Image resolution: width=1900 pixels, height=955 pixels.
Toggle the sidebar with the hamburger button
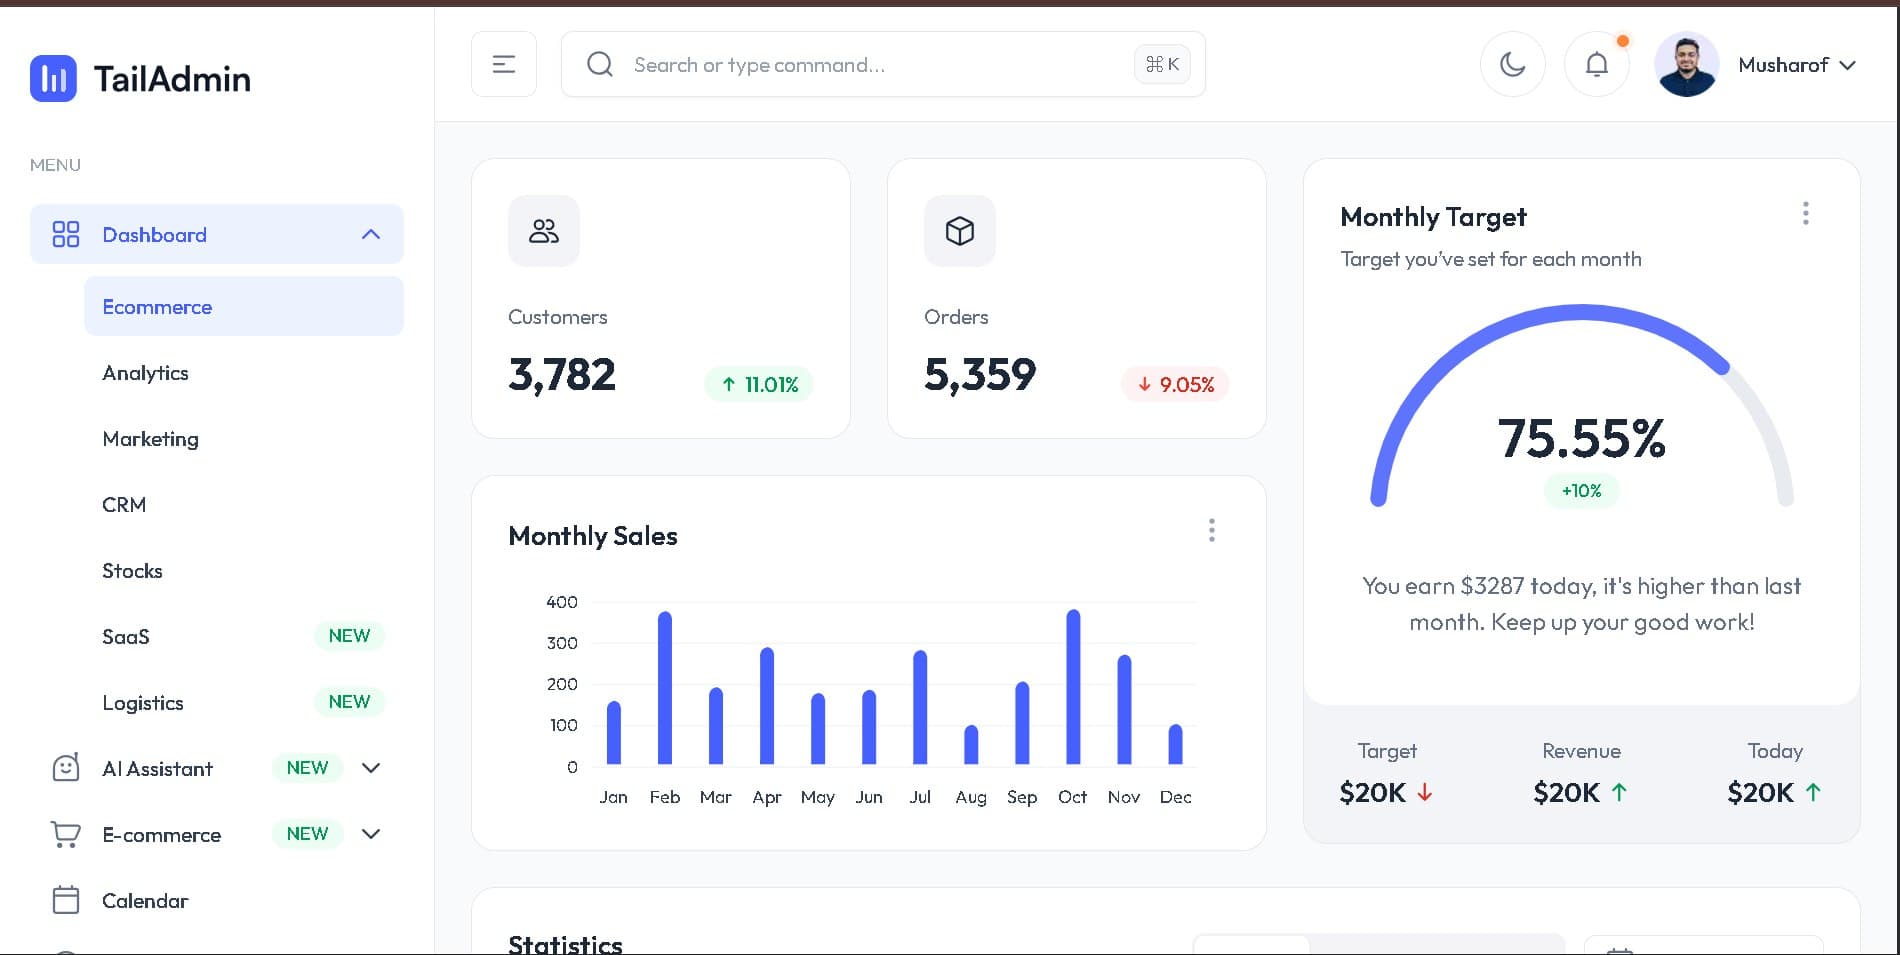tap(503, 63)
